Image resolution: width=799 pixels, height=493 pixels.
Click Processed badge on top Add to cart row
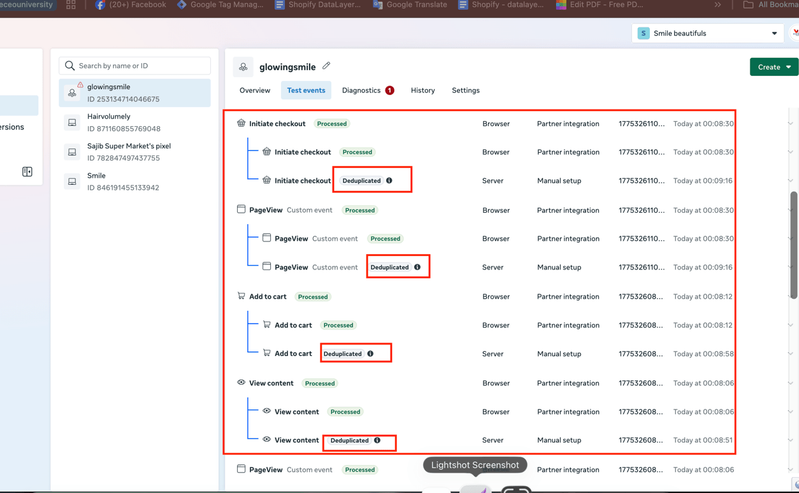click(313, 297)
